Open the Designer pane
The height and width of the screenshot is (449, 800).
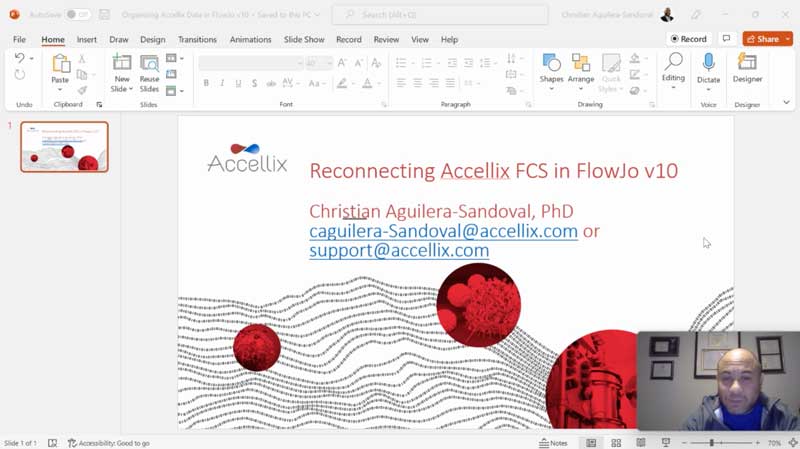pos(747,67)
